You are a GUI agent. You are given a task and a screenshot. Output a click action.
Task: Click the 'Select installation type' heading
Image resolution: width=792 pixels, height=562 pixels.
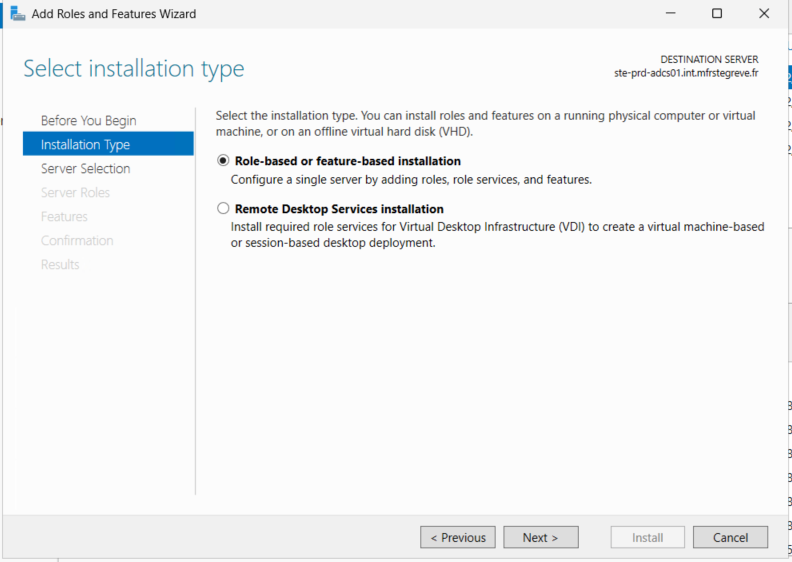[x=134, y=68]
